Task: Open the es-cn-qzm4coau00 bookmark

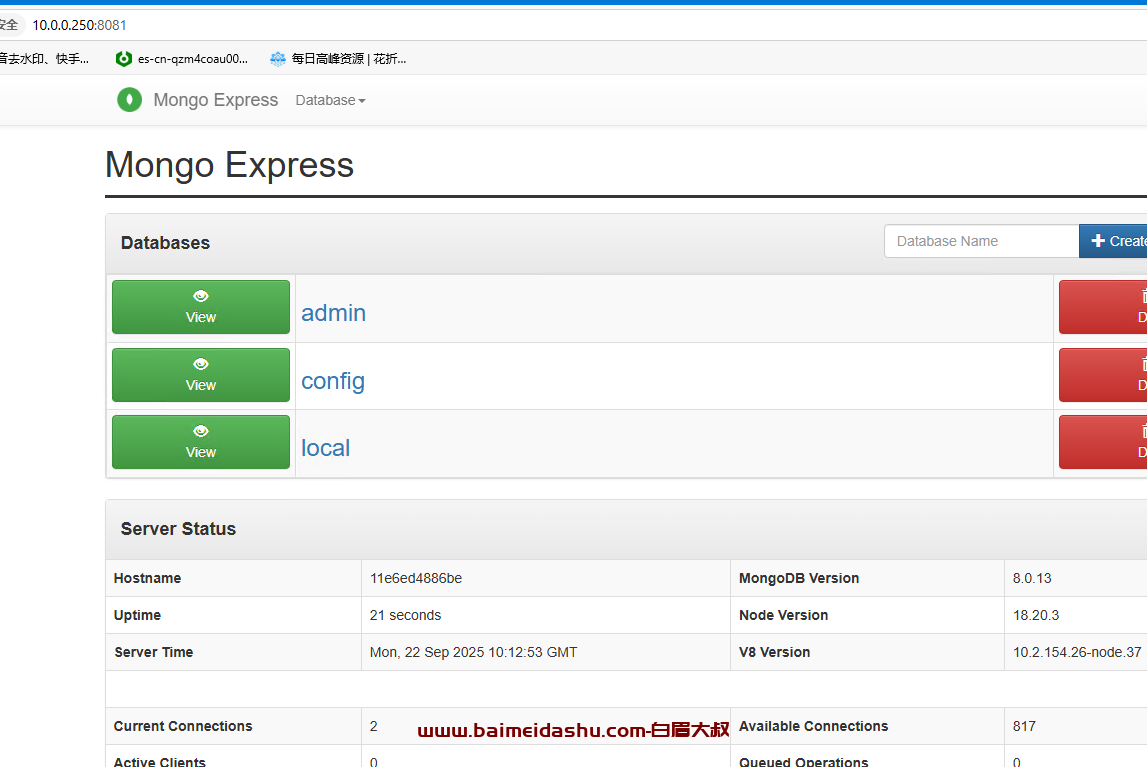Action: (x=182, y=58)
